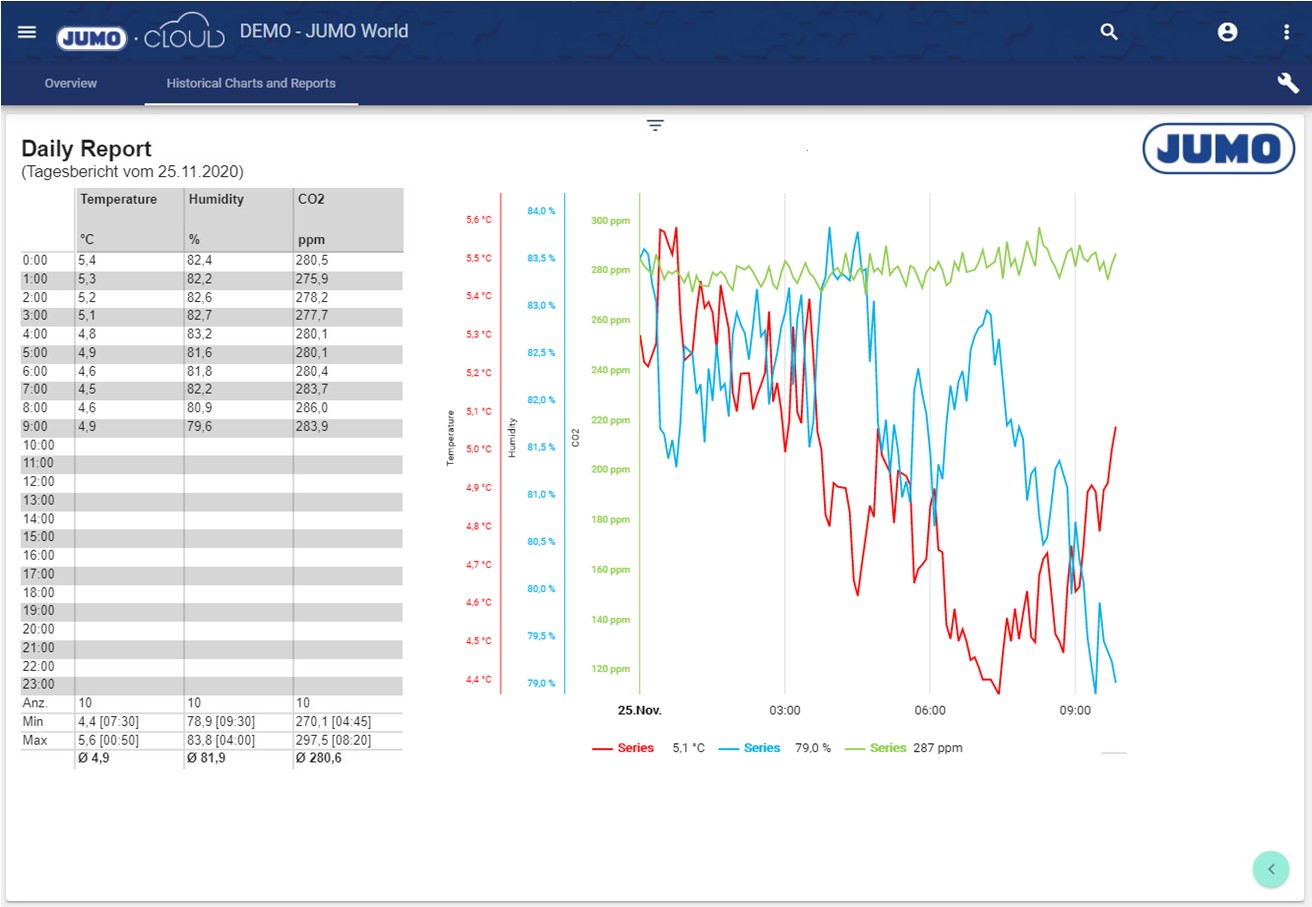
Task: Click the wrench settings icon
Action: pos(1287,83)
